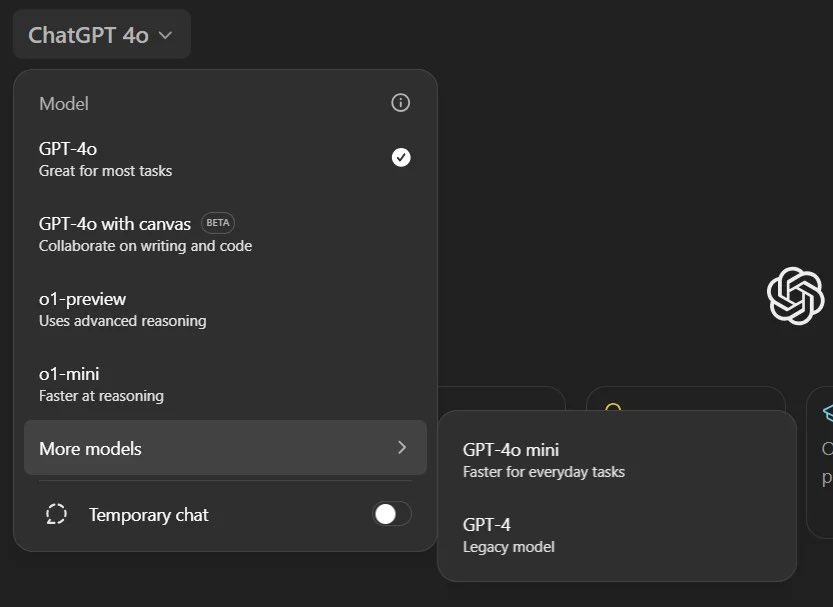Click the 'Legacy model' description text
The width and height of the screenshot is (833, 607).
(508, 547)
